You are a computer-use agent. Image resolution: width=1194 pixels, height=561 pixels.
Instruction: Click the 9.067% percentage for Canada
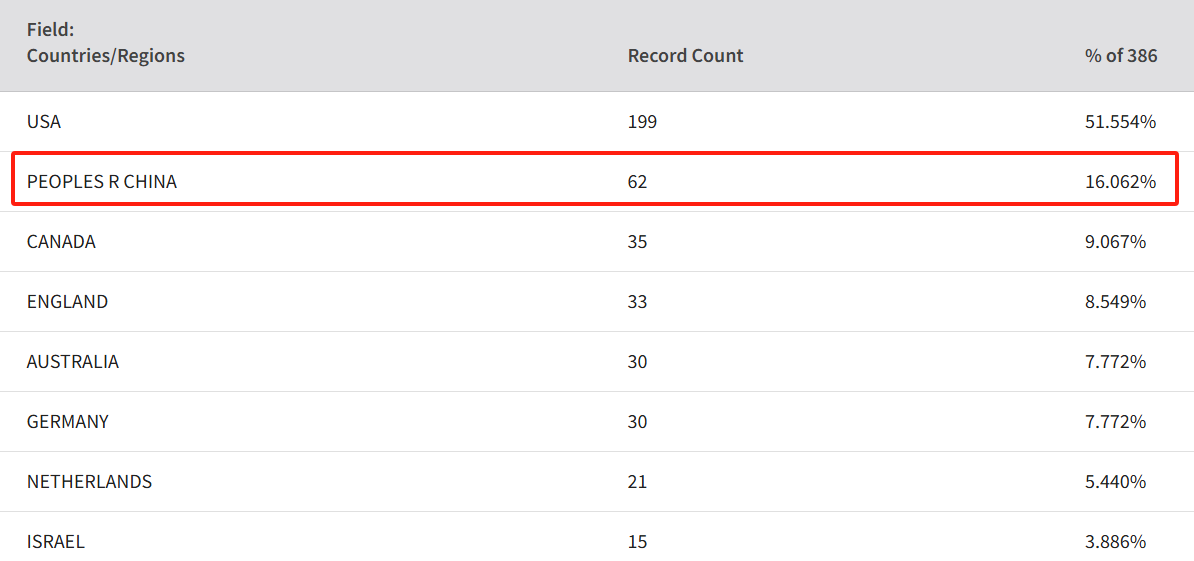(1116, 242)
